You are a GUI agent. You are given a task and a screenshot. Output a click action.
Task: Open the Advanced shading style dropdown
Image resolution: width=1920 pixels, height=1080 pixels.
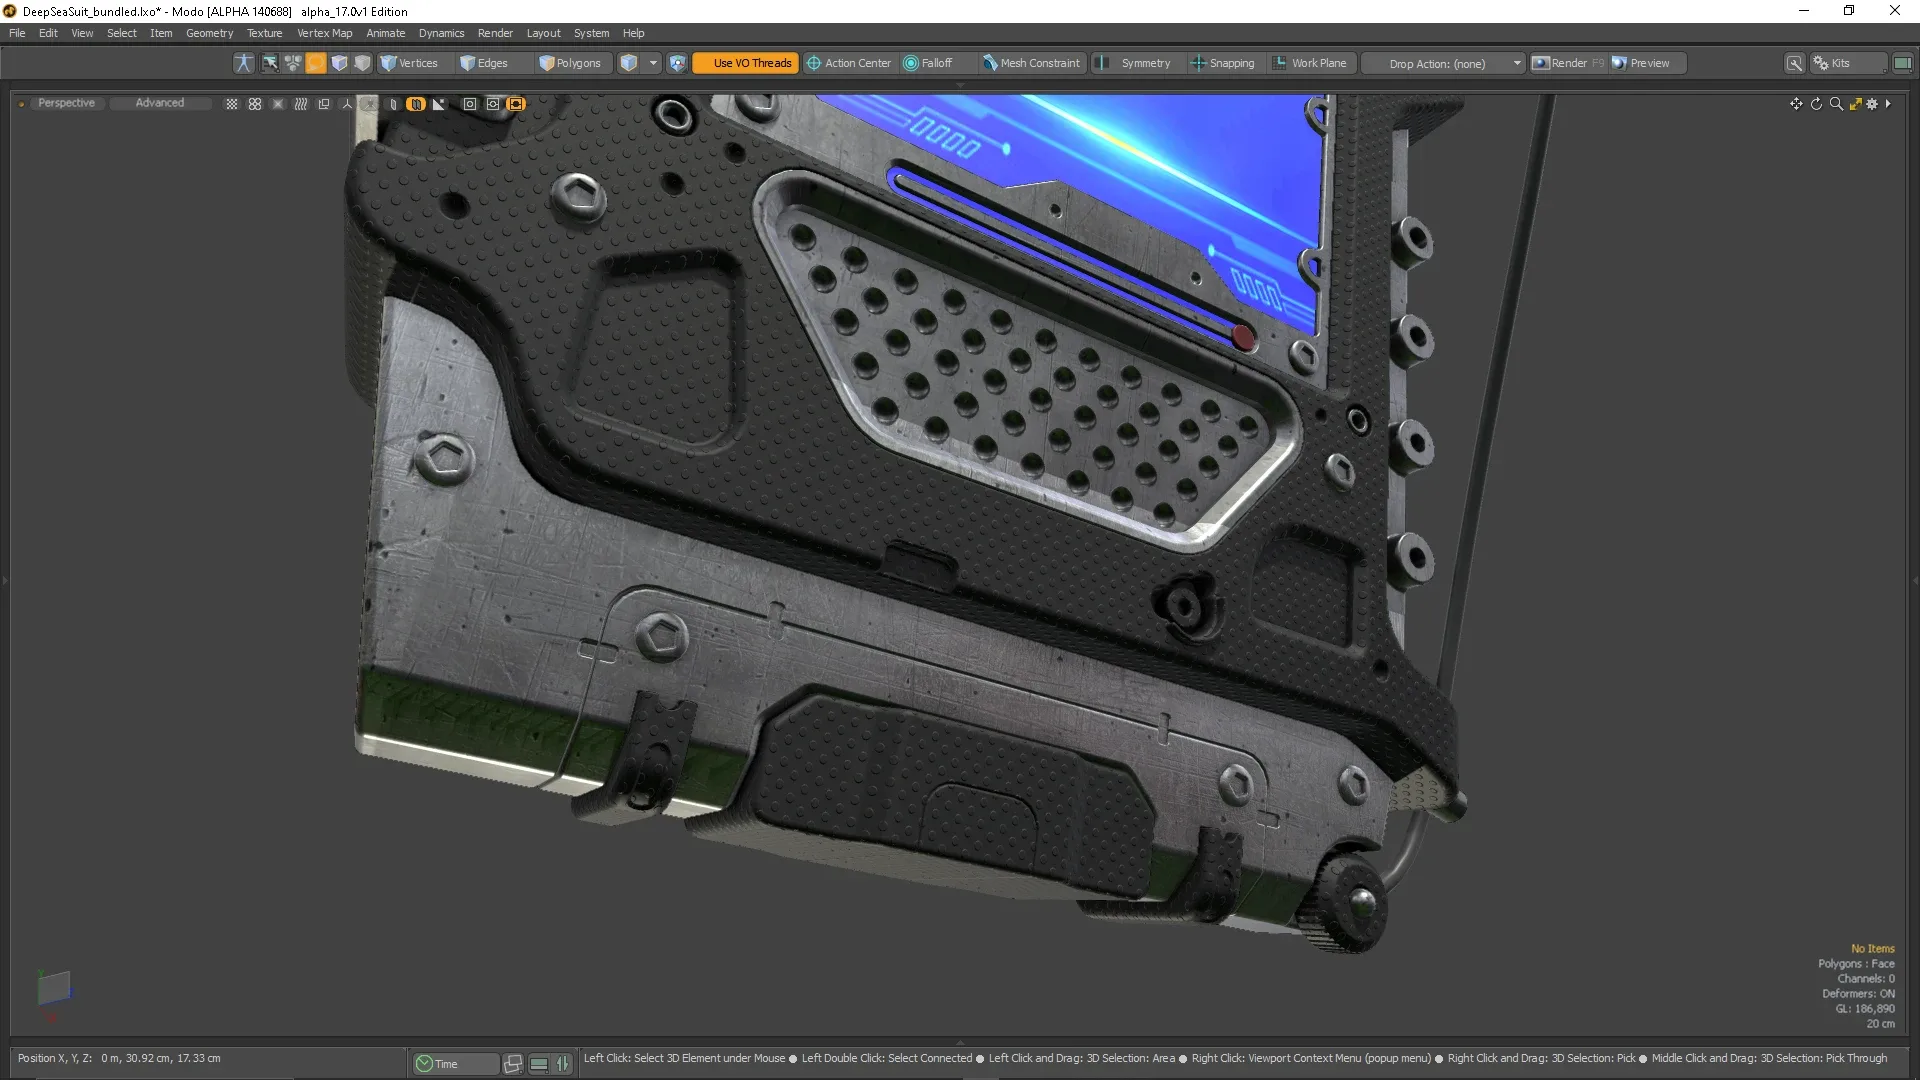tap(160, 103)
